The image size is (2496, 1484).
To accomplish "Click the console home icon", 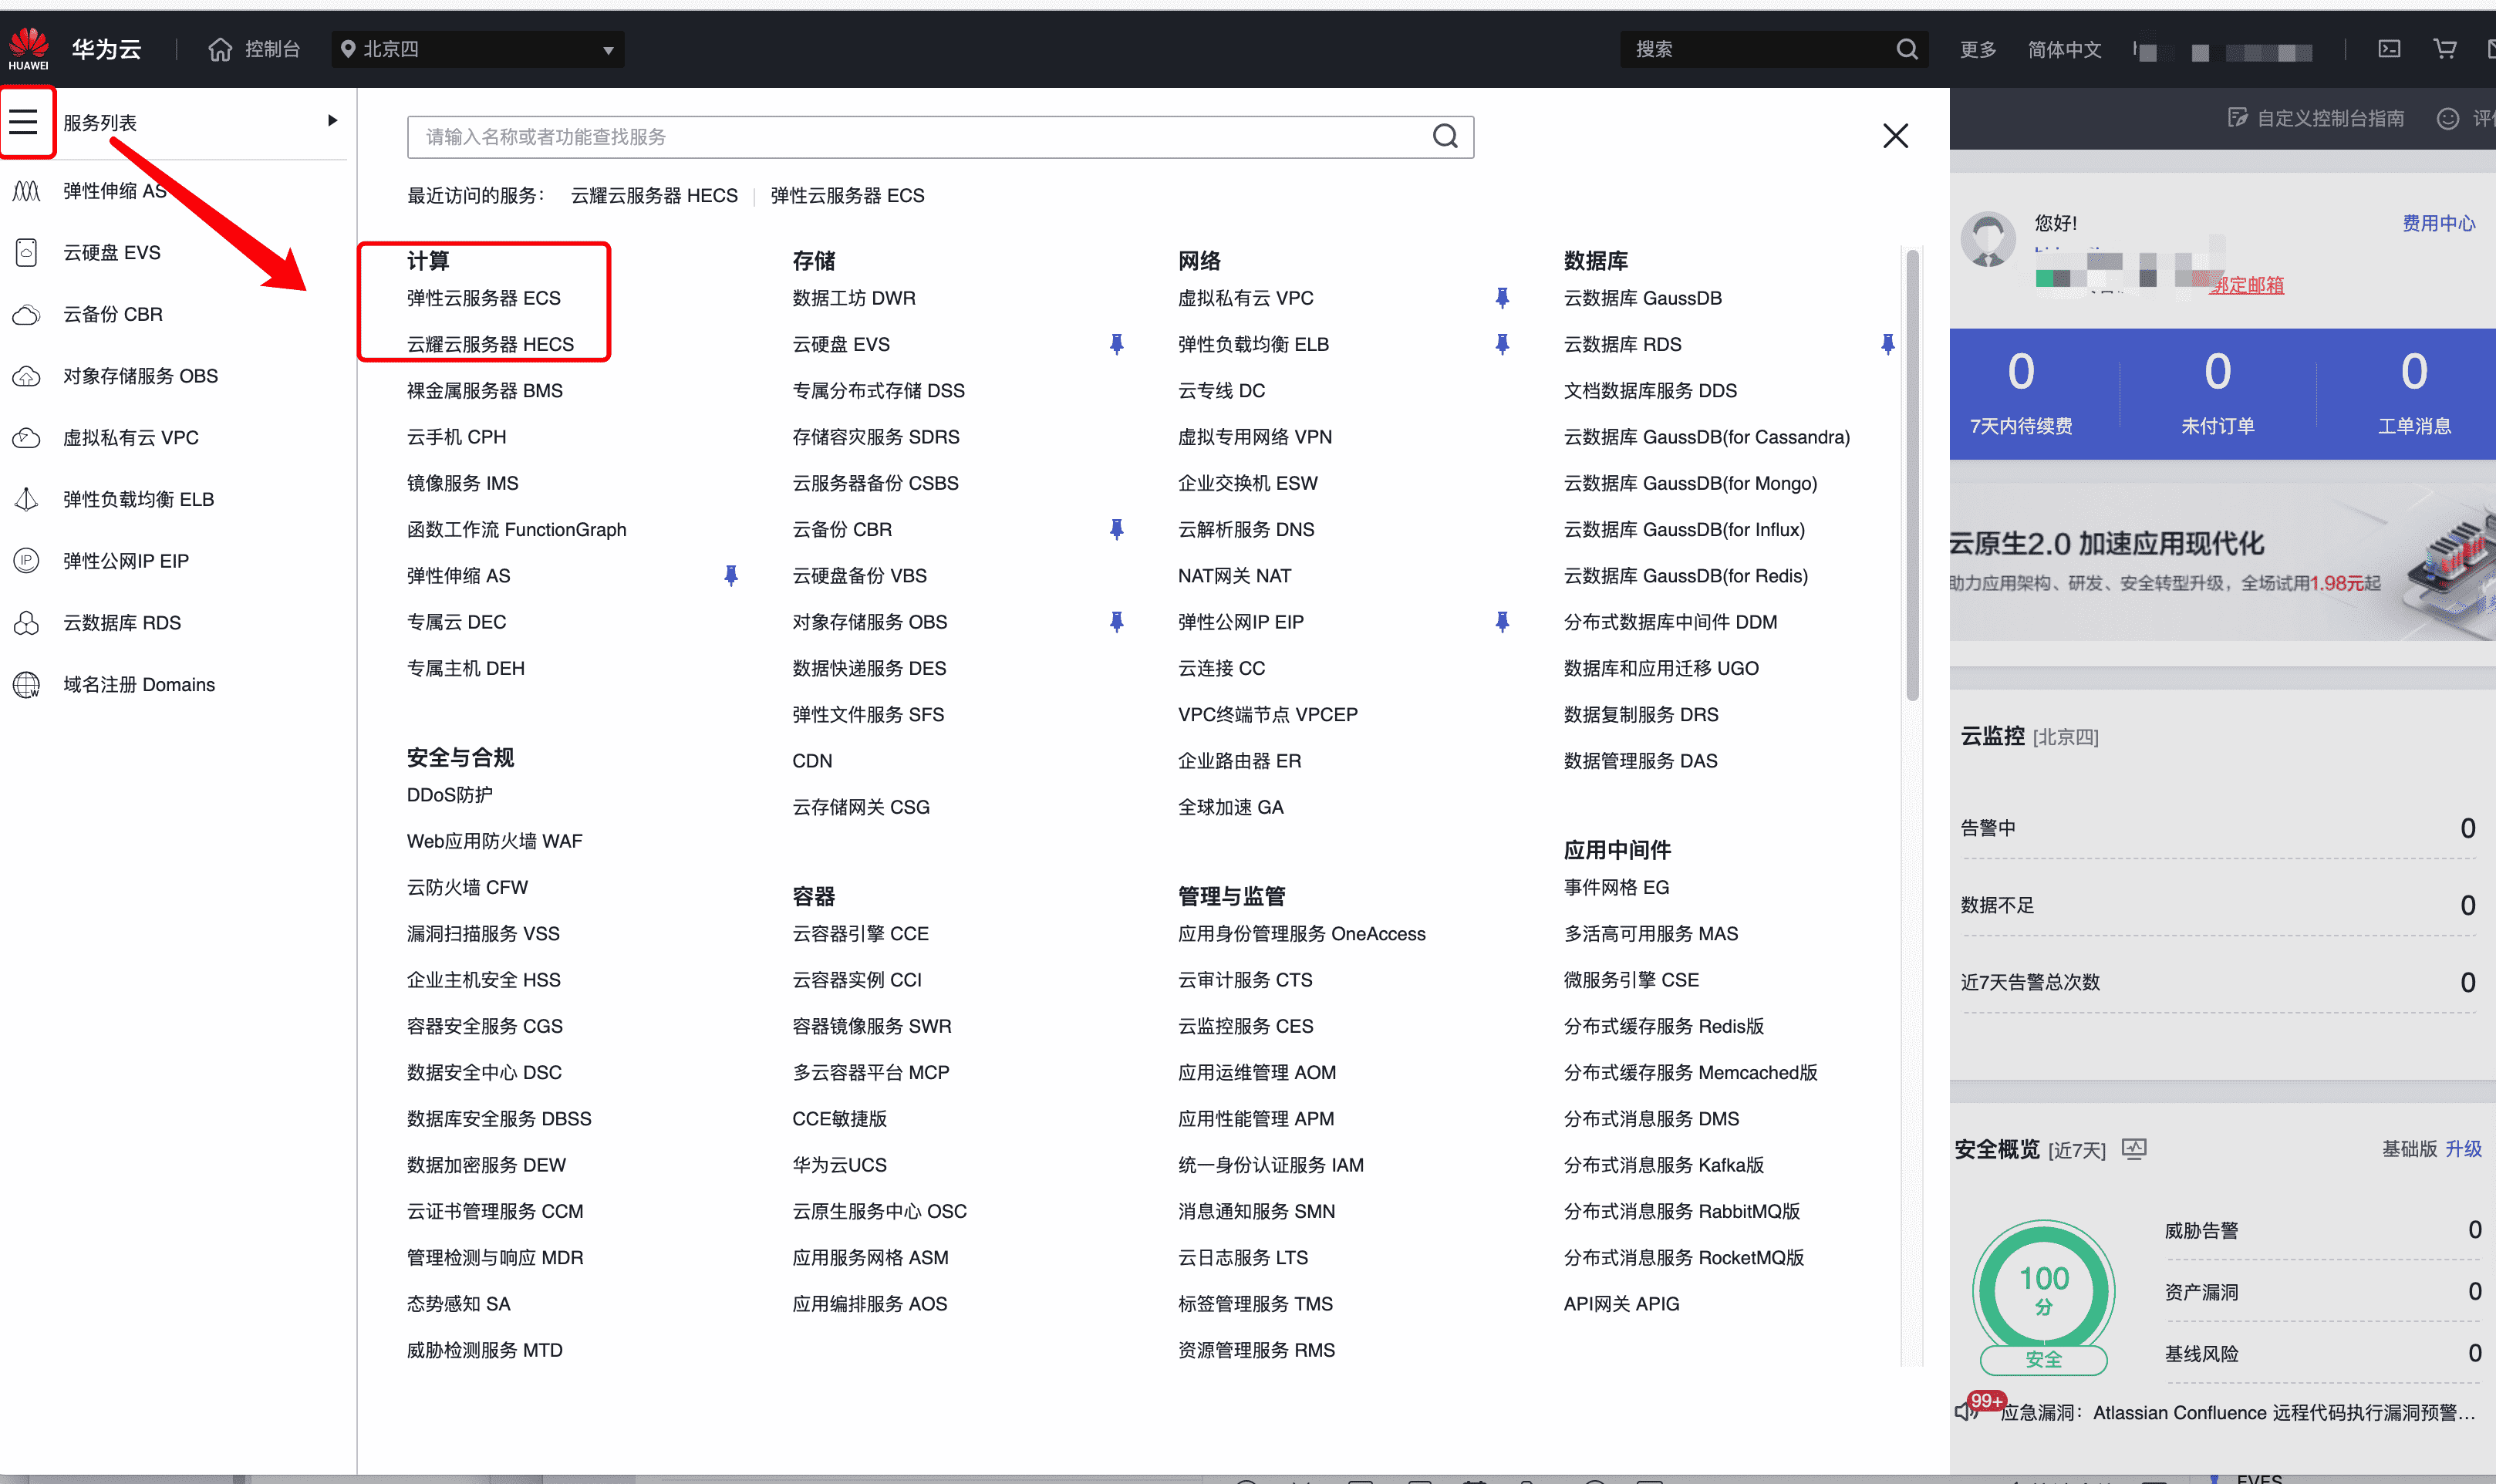I will (220, 49).
